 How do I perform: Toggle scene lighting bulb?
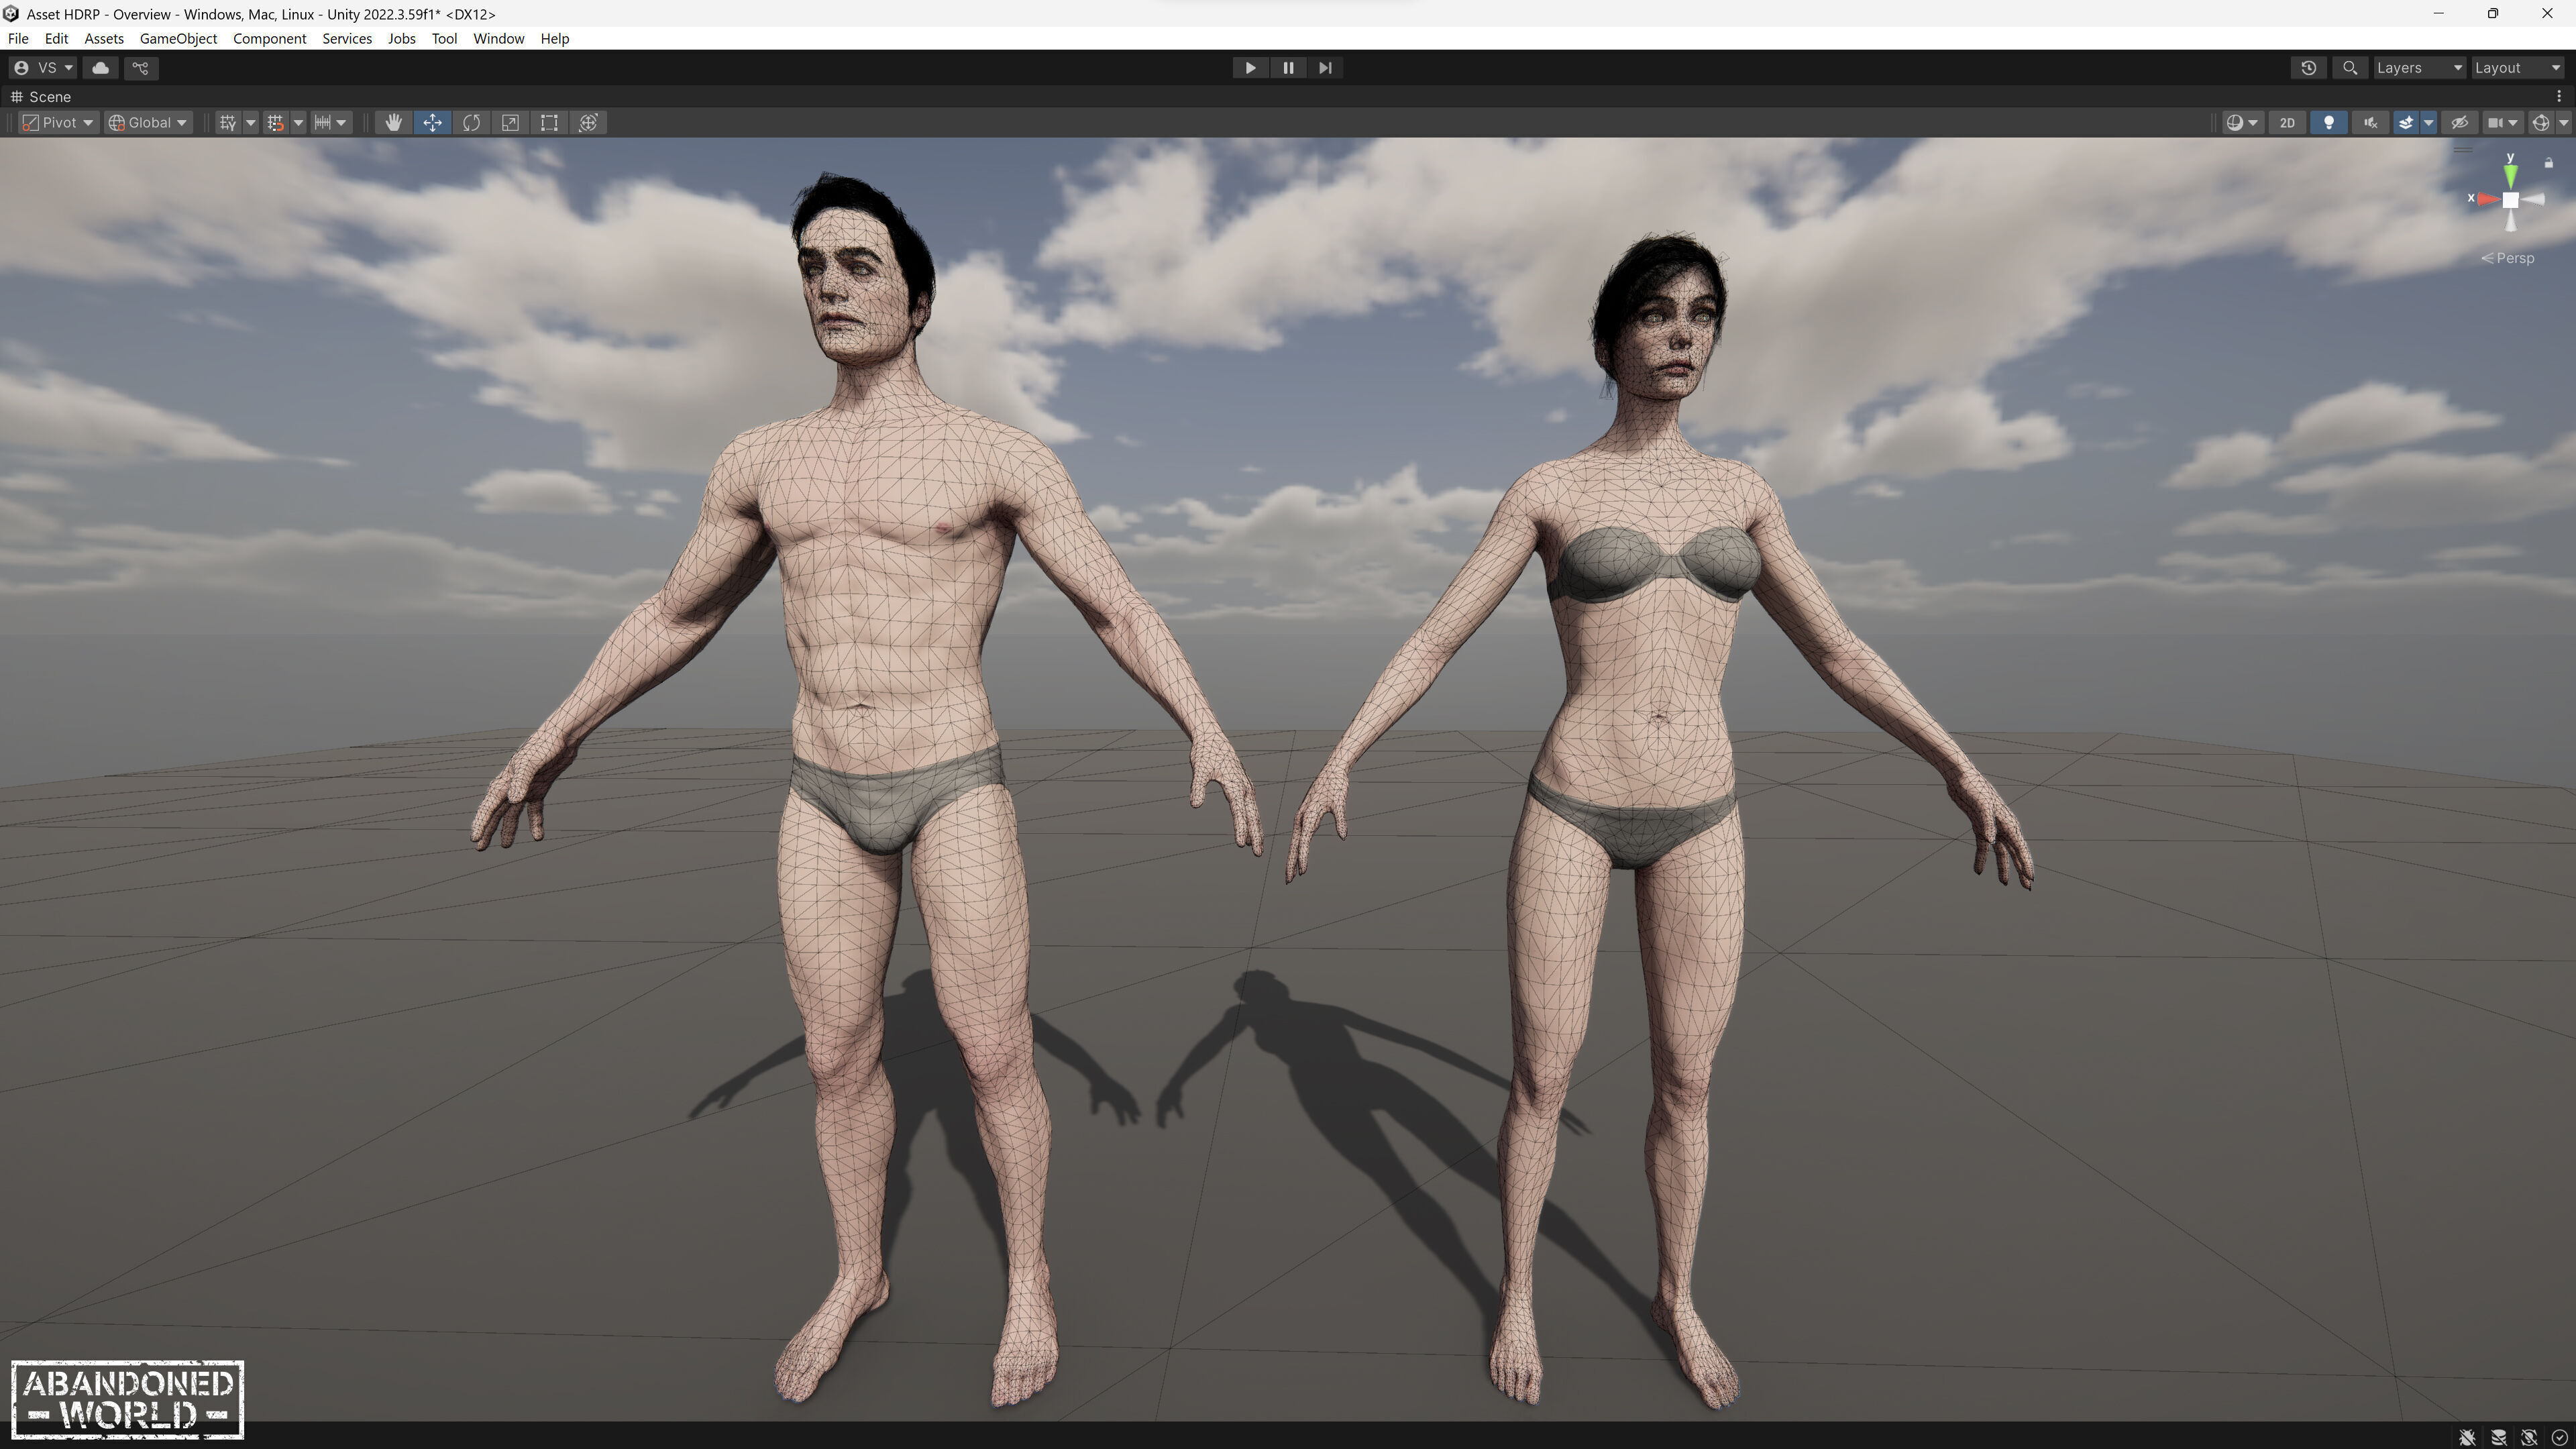[x=2328, y=122]
